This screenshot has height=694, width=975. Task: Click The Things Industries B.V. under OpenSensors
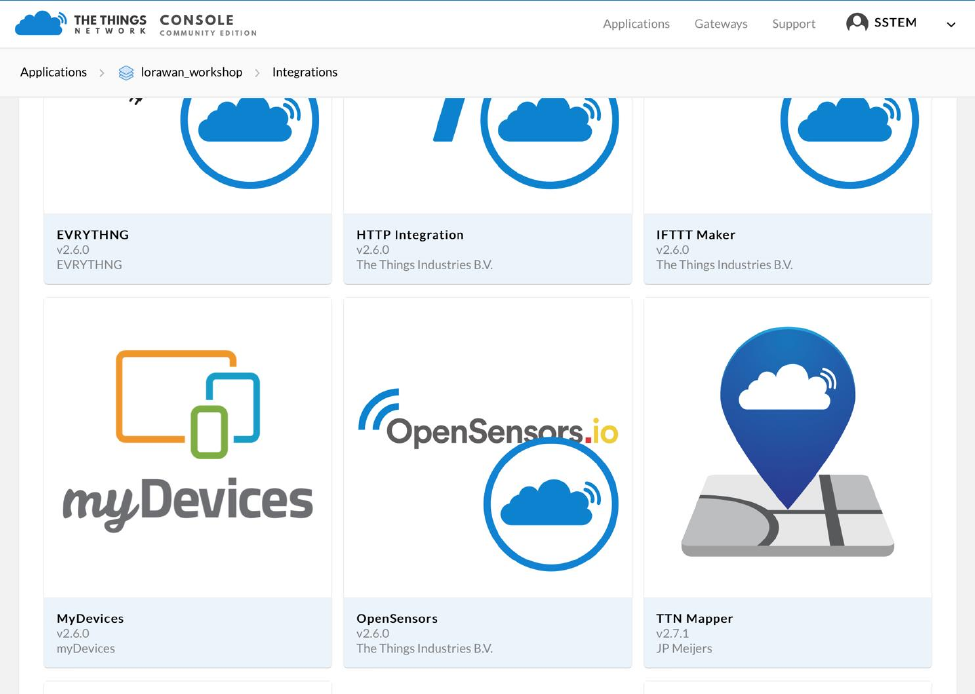(x=424, y=648)
